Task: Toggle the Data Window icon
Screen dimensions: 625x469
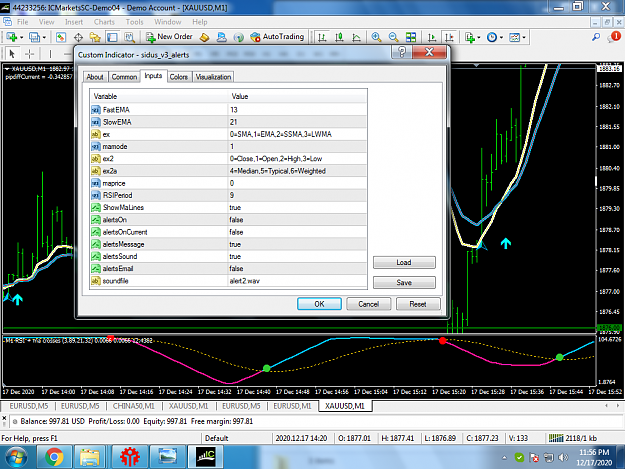Action: tap(78, 37)
